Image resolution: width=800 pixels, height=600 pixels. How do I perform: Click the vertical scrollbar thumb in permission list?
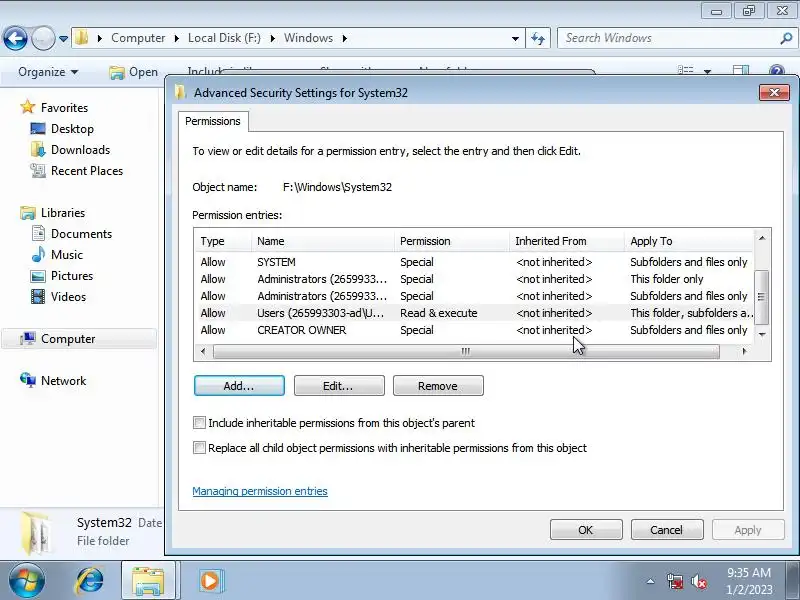click(x=761, y=297)
